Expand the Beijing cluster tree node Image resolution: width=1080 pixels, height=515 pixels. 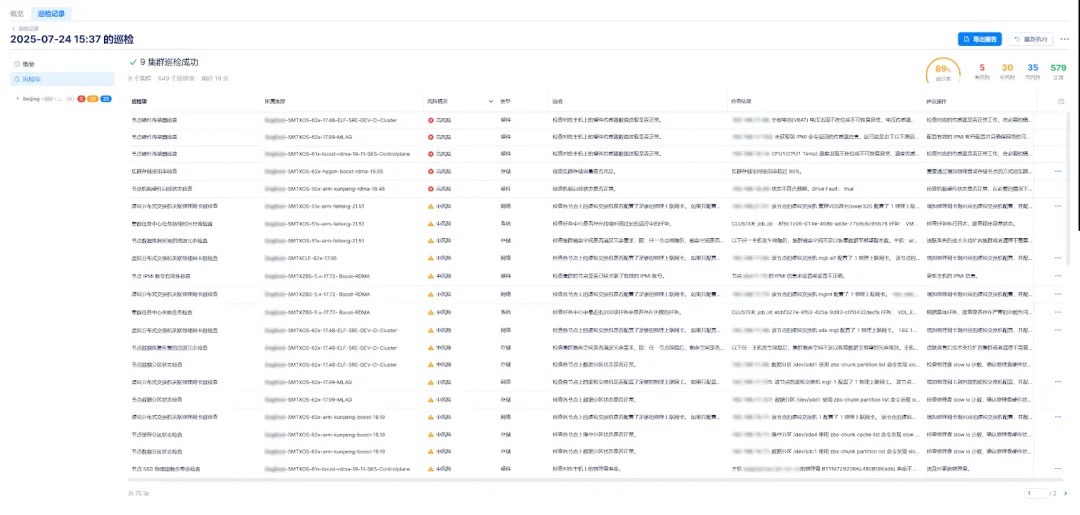tap(17, 99)
